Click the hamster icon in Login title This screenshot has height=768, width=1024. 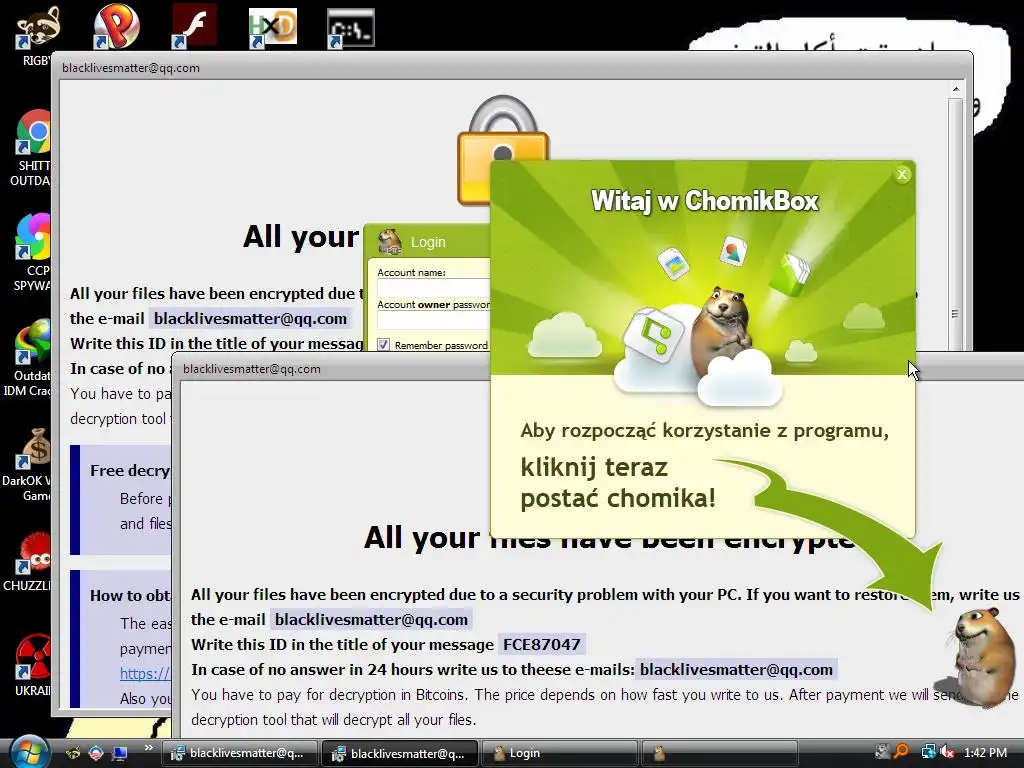point(390,242)
